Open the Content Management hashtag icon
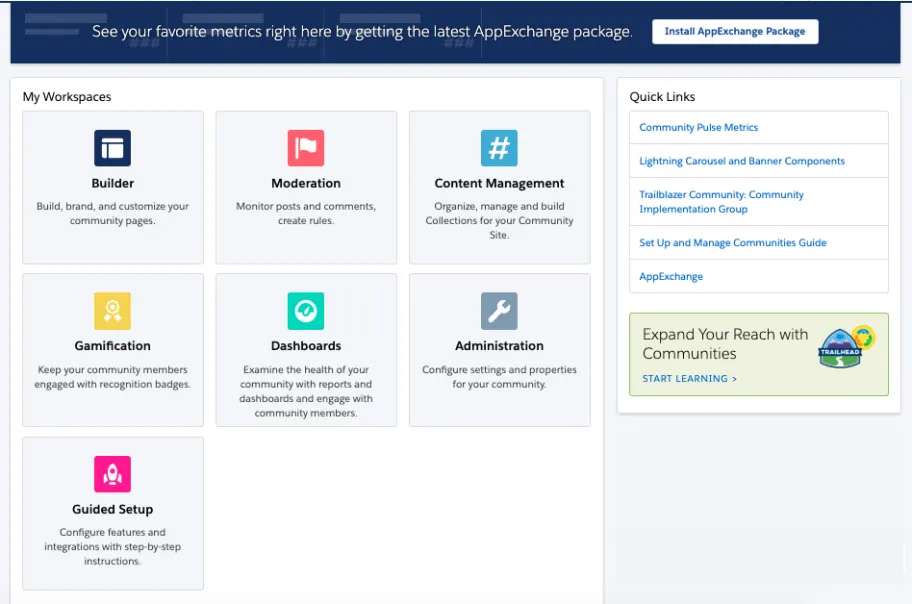The width and height of the screenshot is (912, 604). tap(499, 147)
